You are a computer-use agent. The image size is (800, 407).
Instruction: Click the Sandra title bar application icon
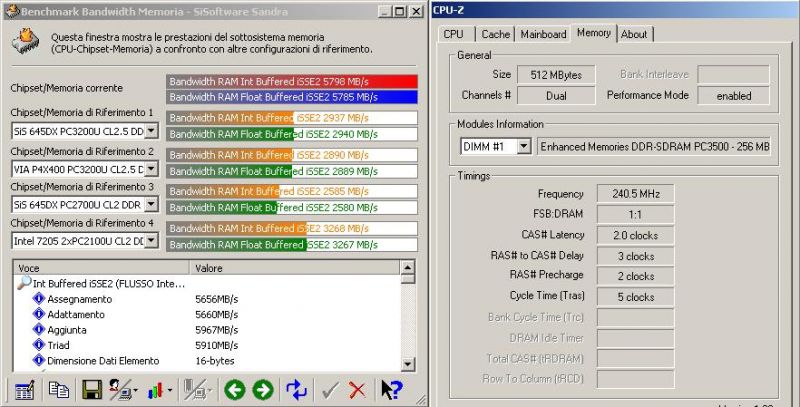(12, 11)
